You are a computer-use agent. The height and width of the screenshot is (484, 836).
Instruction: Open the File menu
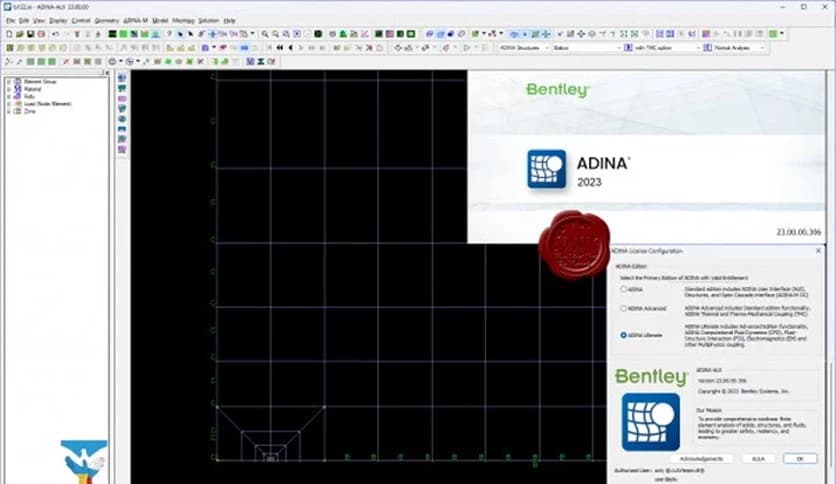coord(10,21)
